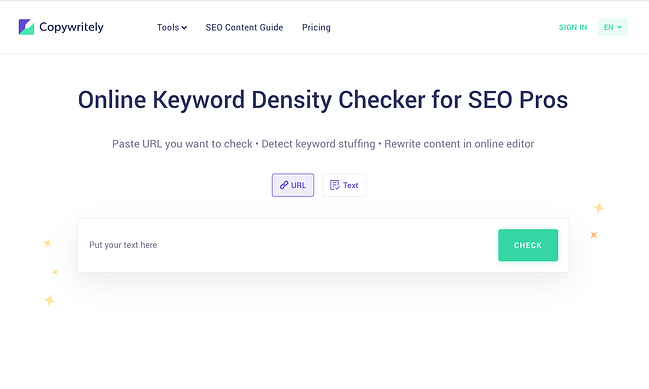The image size is (649, 389).
Task: Click the small chevron next to EN
Action: pyautogui.click(x=620, y=27)
